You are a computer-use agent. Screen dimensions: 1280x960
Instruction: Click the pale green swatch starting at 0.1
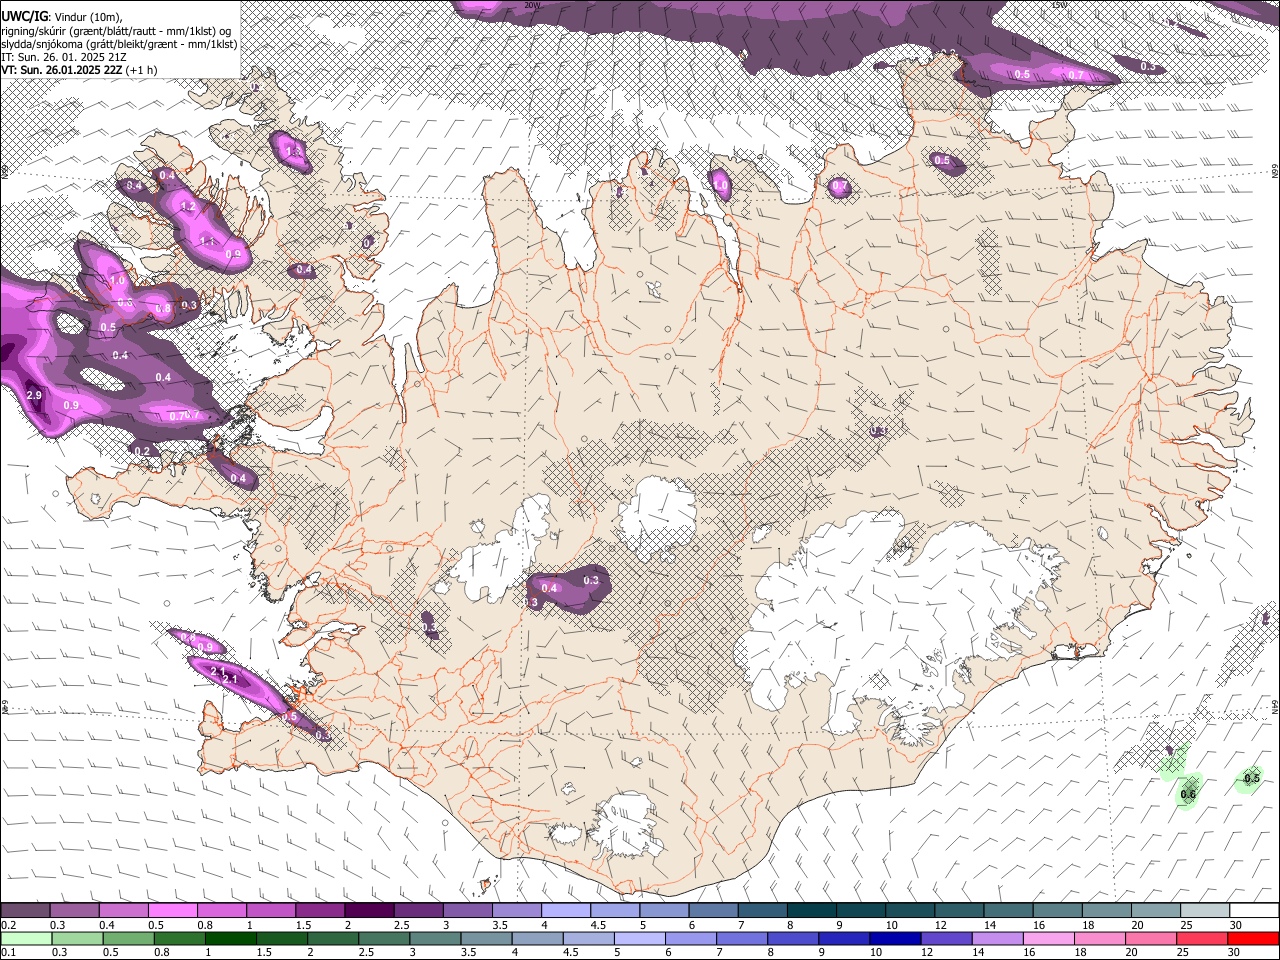pos(25,938)
